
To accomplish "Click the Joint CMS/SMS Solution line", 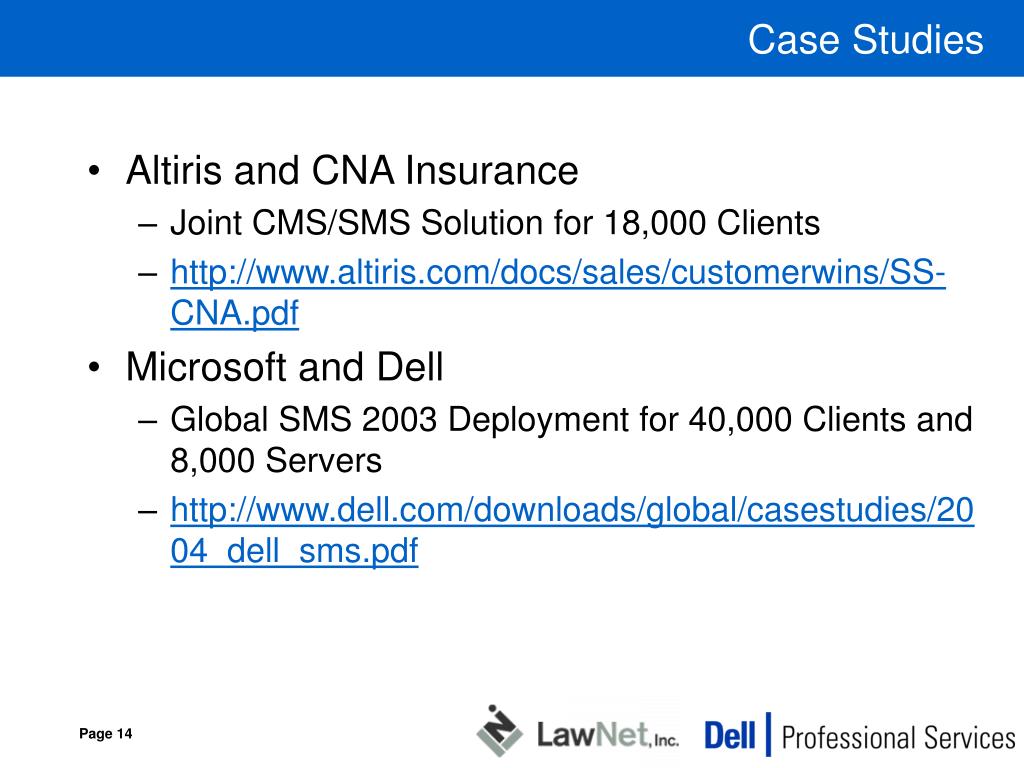I will (495, 223).
